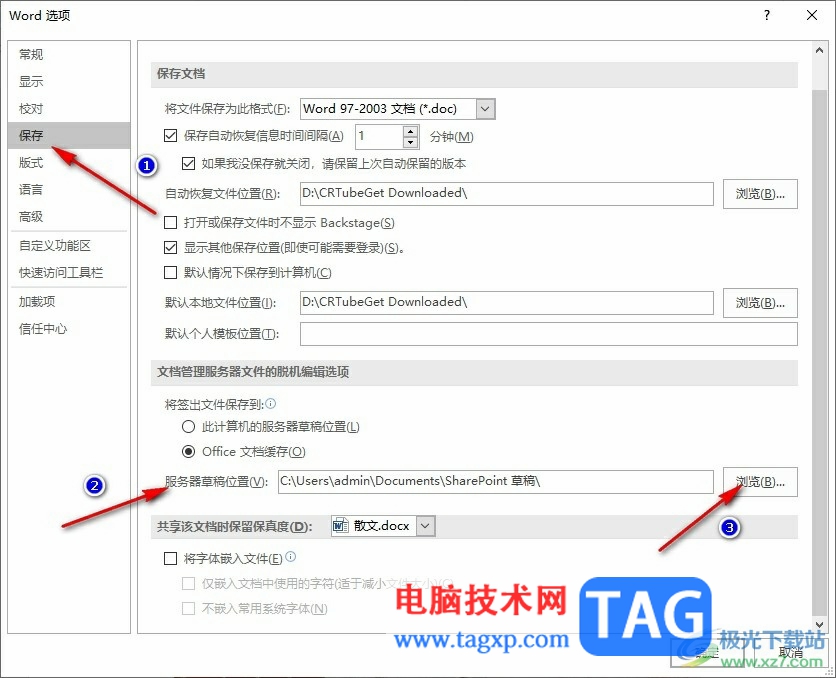Close the Word Options dialog
This screenshot has height=678, width=836.
click(x=811, y=15)
